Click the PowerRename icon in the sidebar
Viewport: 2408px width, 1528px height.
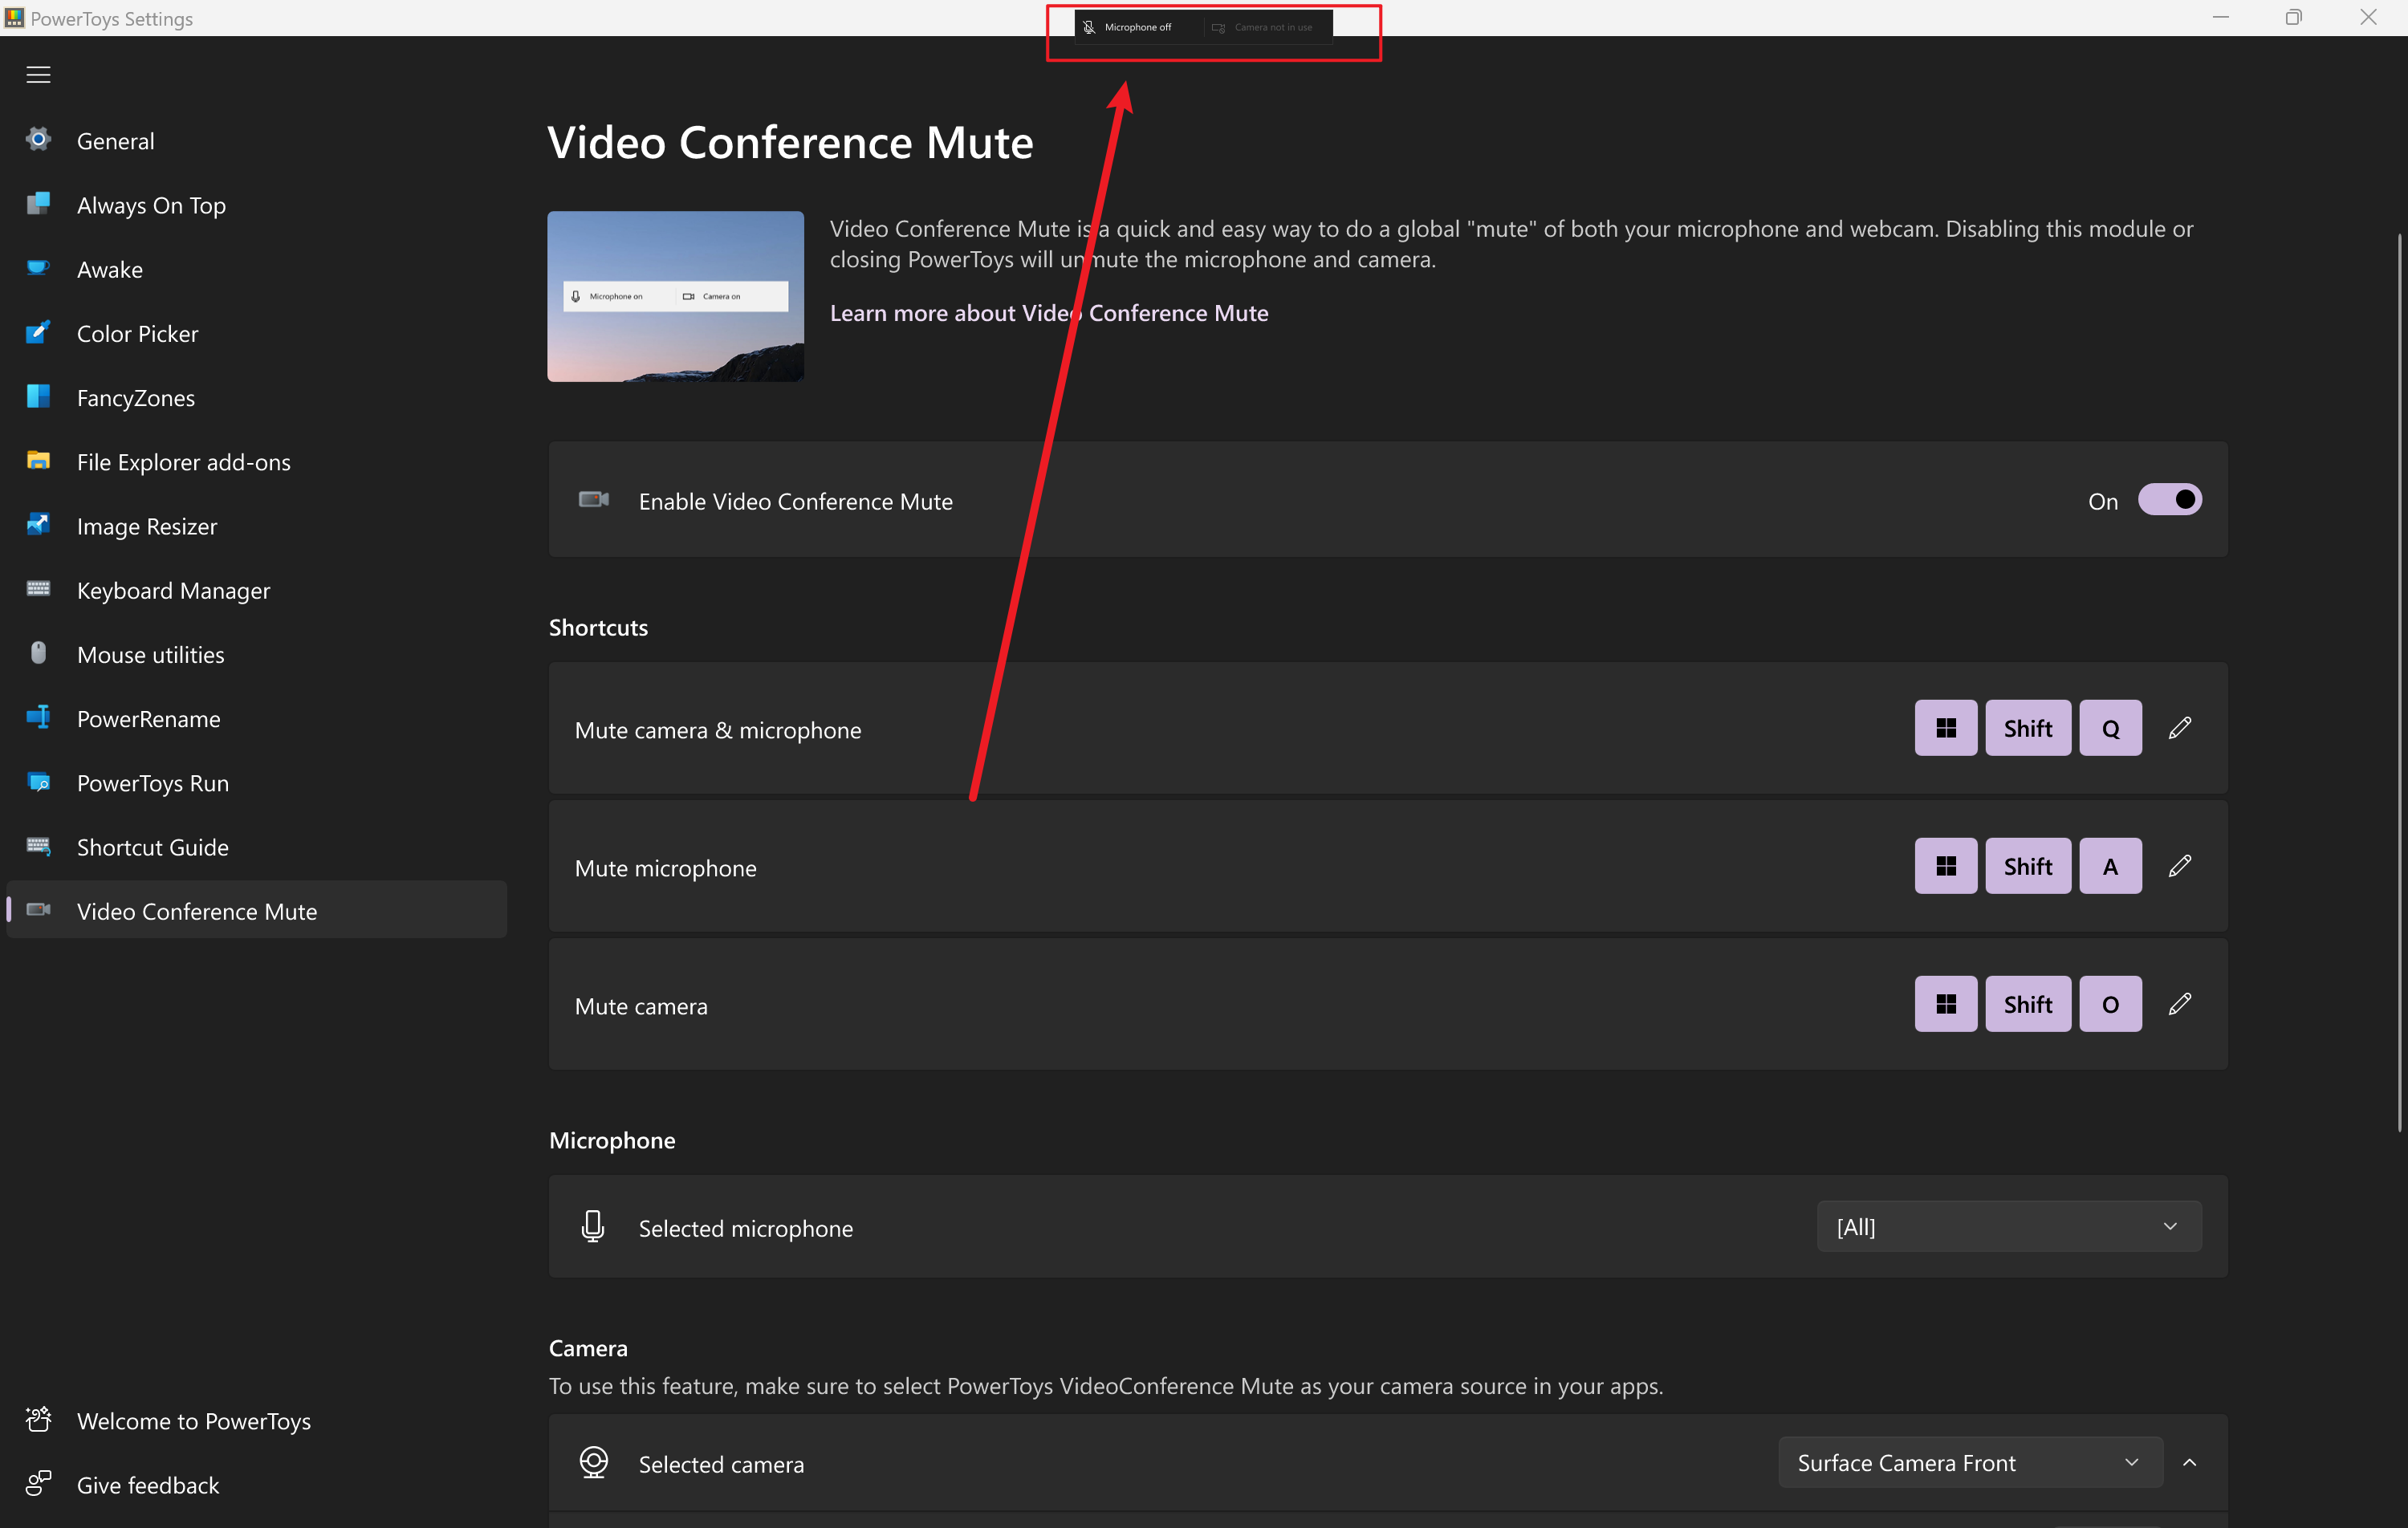[x=38, y=718]
